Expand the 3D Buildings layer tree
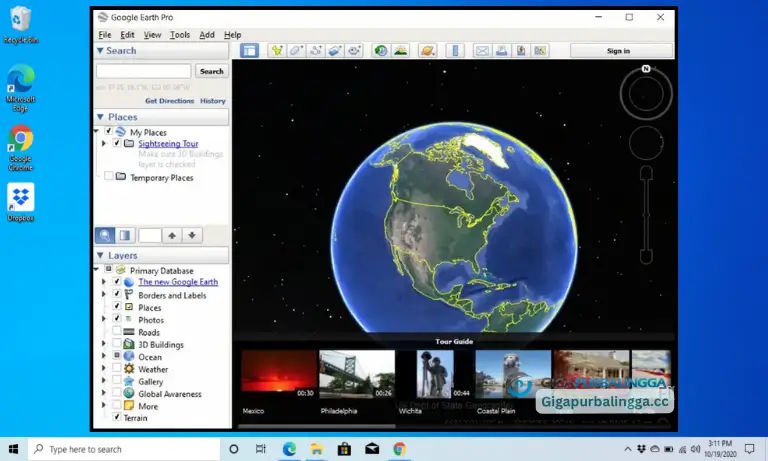 click(x=103, y=343)
